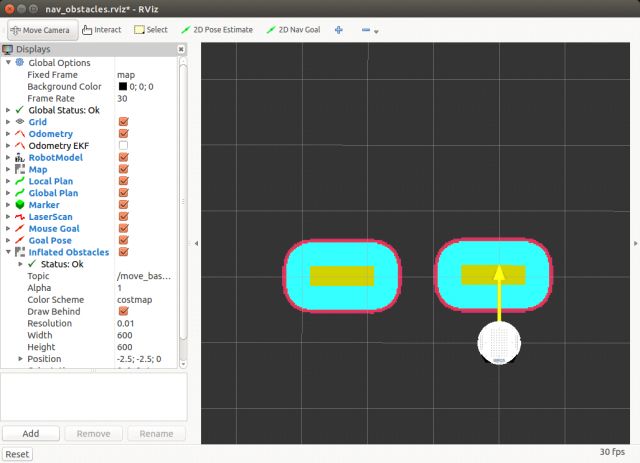Image resolution: width=640 pixels, height=463 pixels.
Task: Activate the Interact tool
Action: coord(100,30)
